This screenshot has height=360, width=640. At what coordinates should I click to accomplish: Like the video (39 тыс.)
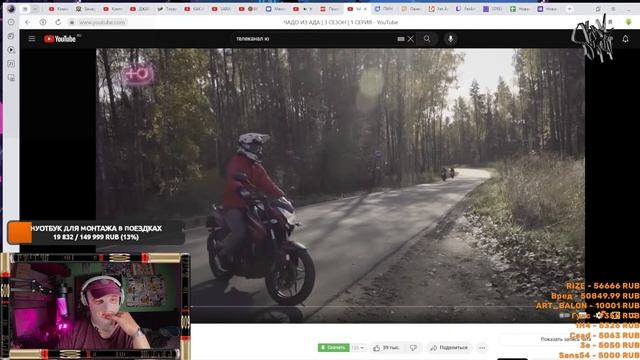tap(386, 348)
